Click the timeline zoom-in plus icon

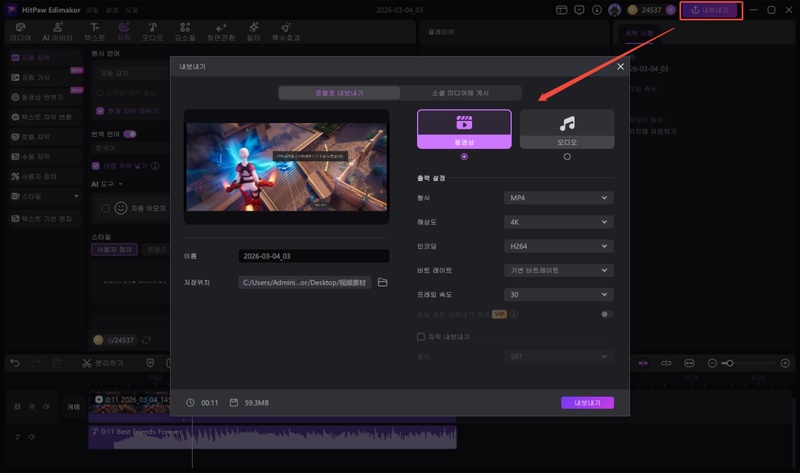[x=785, y=362]
